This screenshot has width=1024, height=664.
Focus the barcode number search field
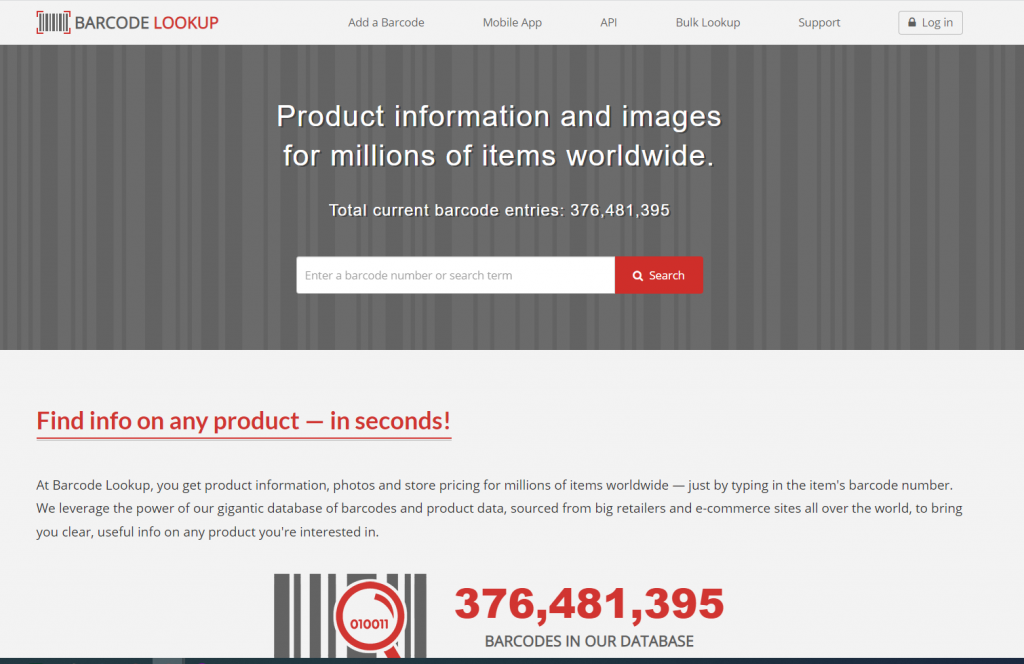455,275
